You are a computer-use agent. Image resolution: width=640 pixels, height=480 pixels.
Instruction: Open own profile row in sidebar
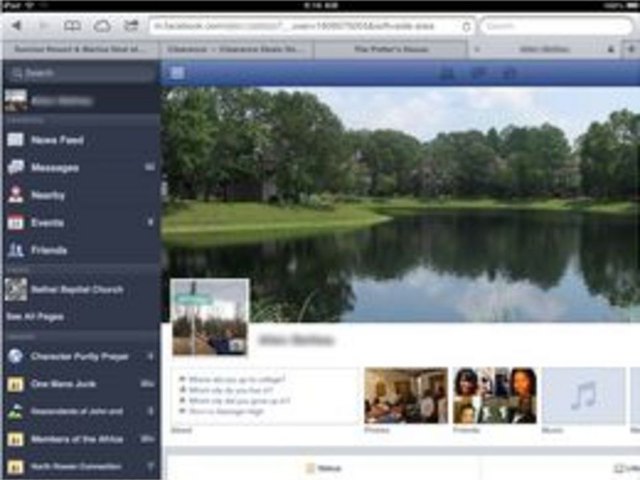click(x=81, y=100)
